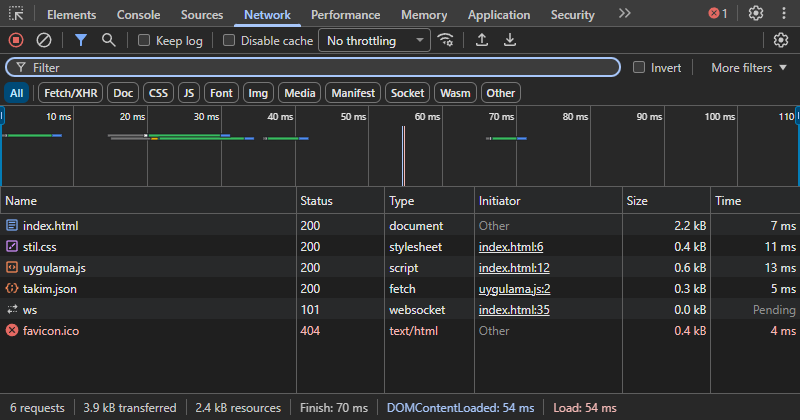Switch to Memory tab
The width and height of the screenshot is (800, 420).
424,15
